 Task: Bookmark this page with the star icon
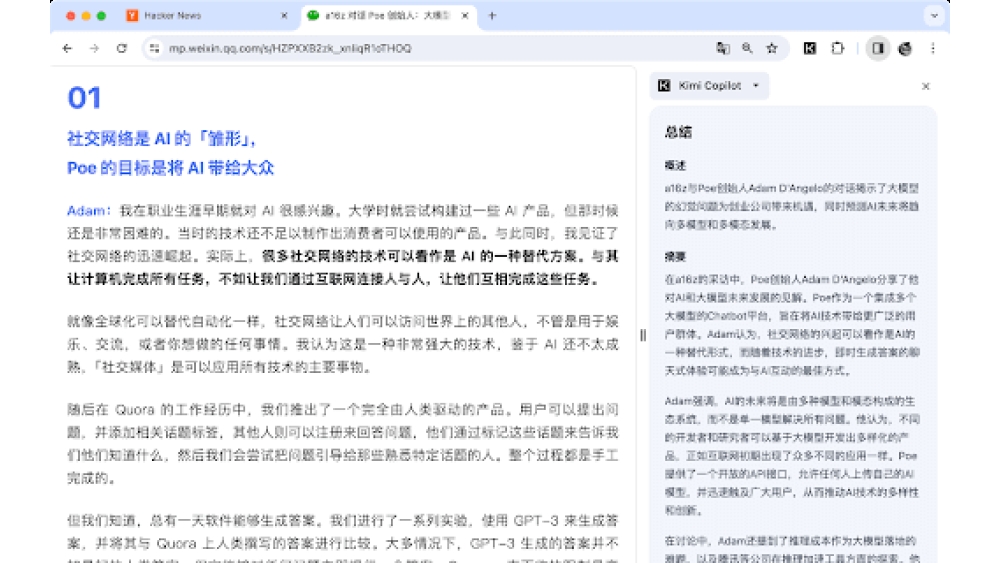coord(772,48)
